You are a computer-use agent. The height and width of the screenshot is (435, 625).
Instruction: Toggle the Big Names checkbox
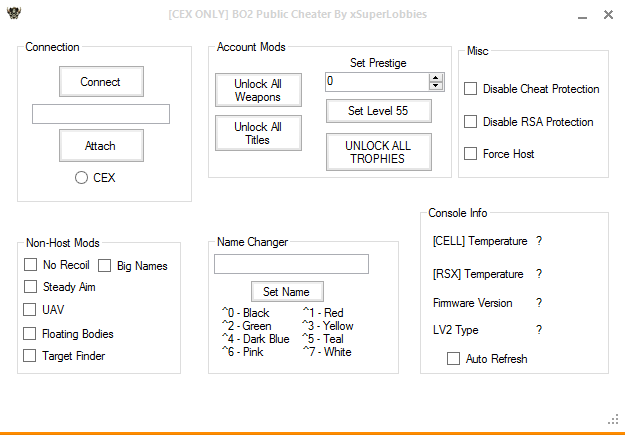coord(104,266)
